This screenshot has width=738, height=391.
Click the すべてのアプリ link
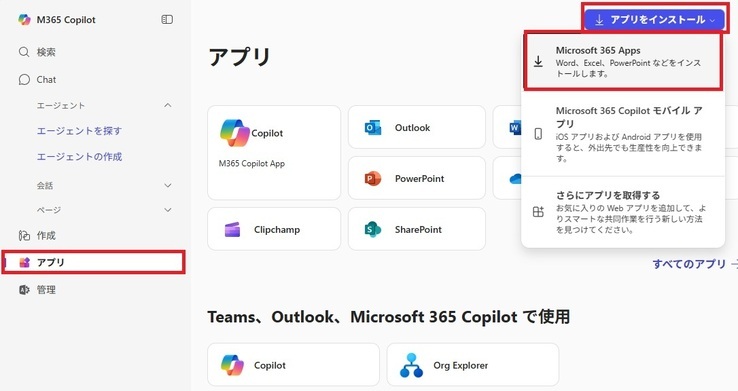point(689,264)
